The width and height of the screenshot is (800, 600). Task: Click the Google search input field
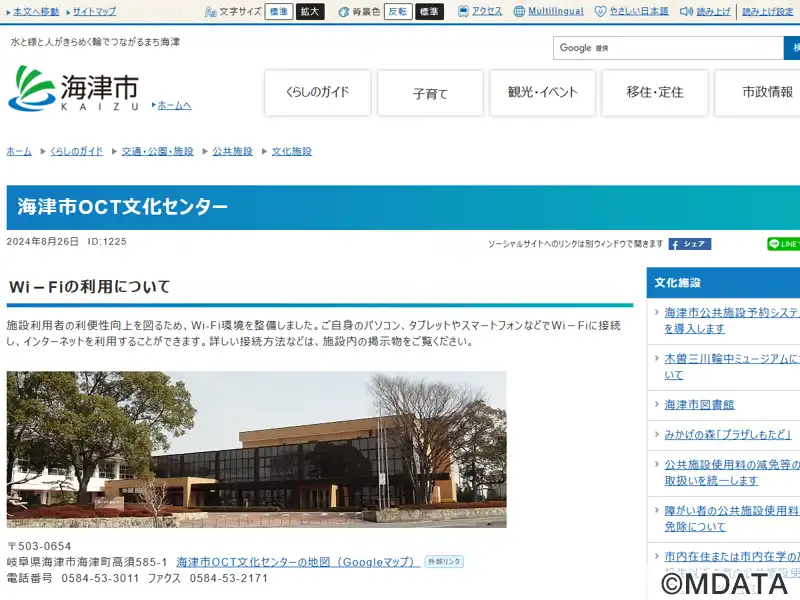[668, 48]
